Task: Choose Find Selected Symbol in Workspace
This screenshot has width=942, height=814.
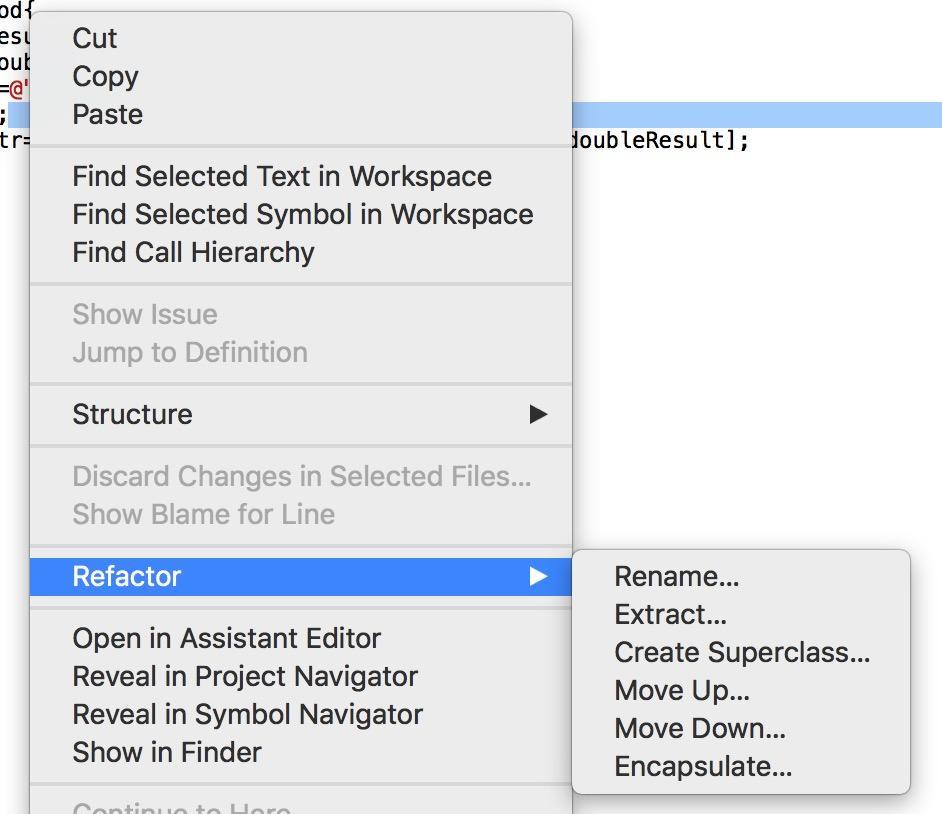Action: tap(302, 215)
